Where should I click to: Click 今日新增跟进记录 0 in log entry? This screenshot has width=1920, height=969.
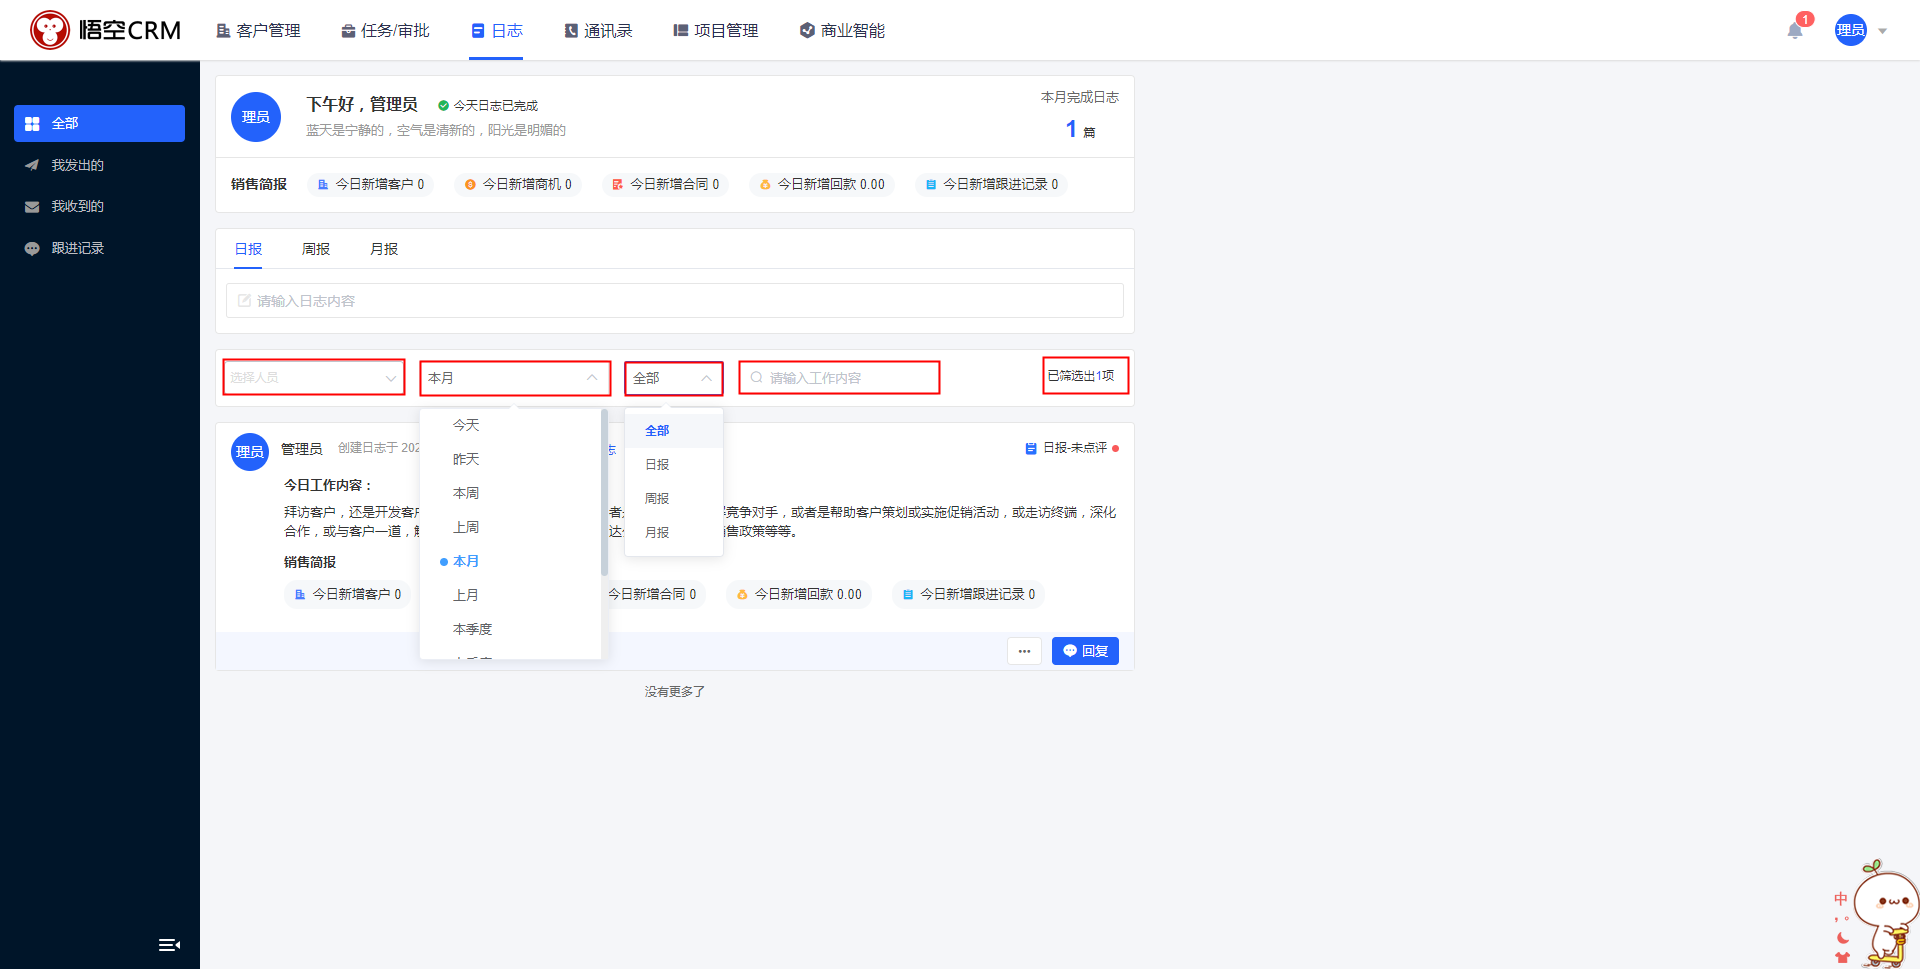click(968, 594)
